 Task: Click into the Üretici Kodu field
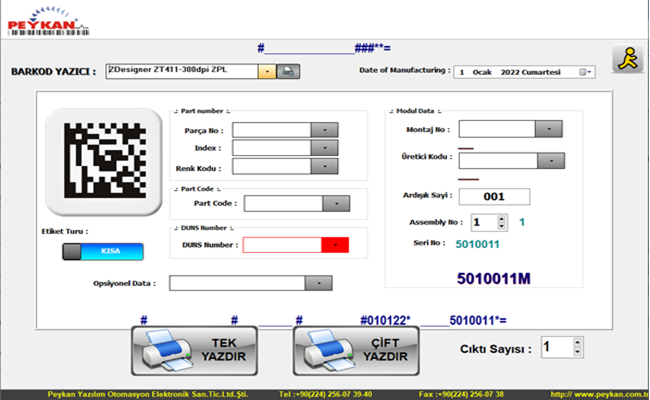tap(498, 161)
